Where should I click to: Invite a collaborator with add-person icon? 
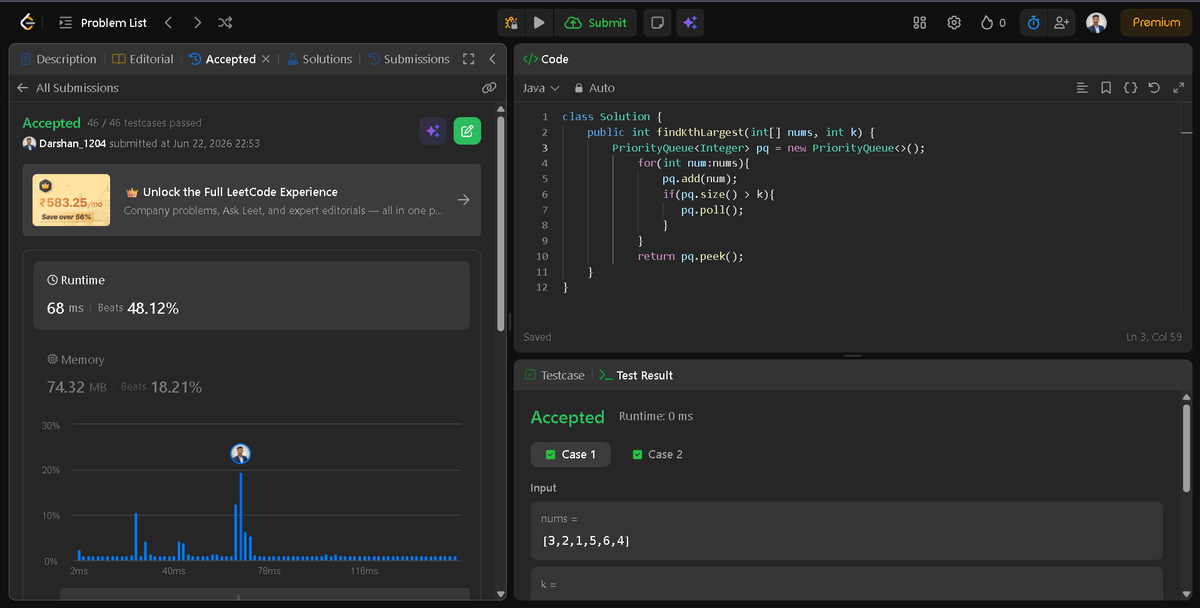1061,22
